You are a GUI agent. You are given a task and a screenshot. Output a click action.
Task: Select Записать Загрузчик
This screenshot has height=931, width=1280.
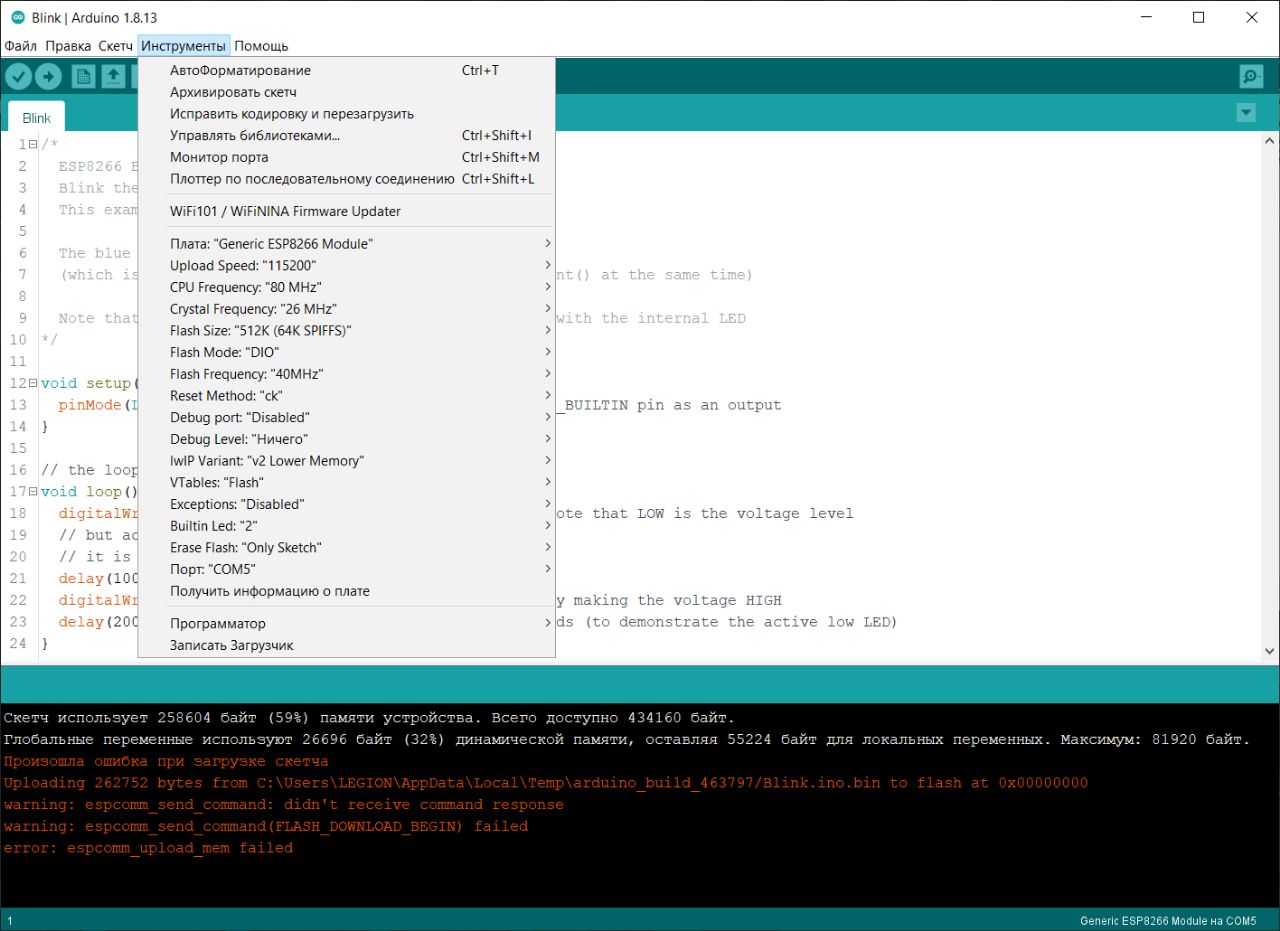tap(346, 645)
